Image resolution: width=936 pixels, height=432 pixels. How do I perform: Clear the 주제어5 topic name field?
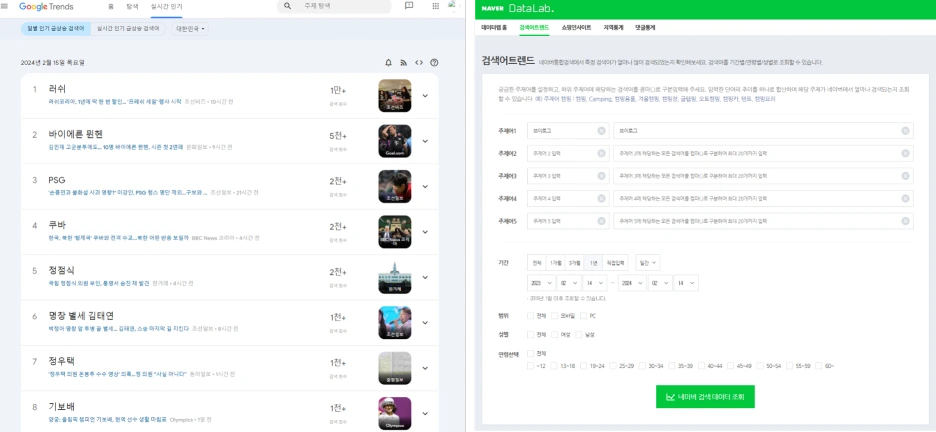click(601, 221)
